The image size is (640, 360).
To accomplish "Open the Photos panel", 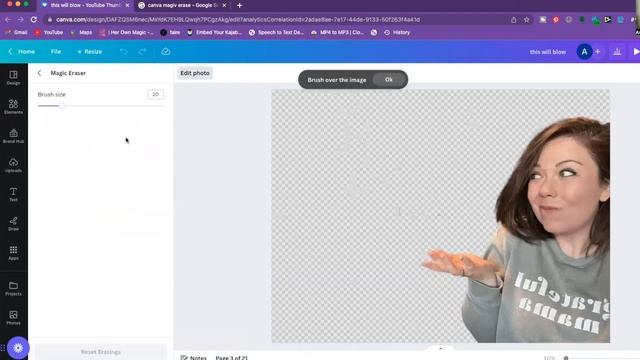I will click(13, 318).
